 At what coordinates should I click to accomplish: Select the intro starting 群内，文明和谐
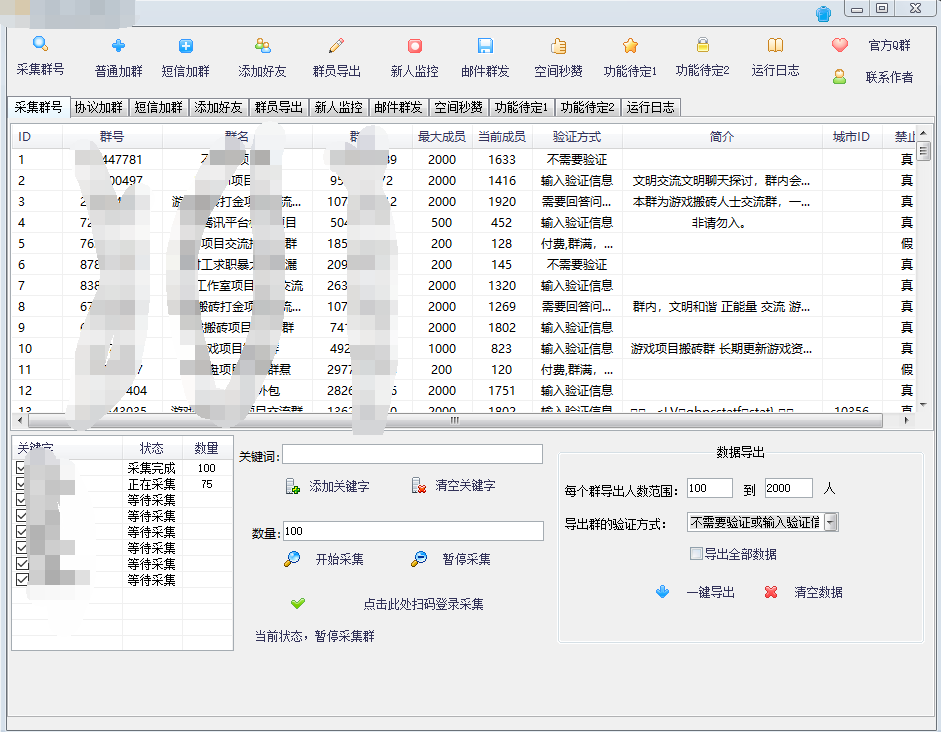(722, 307)
